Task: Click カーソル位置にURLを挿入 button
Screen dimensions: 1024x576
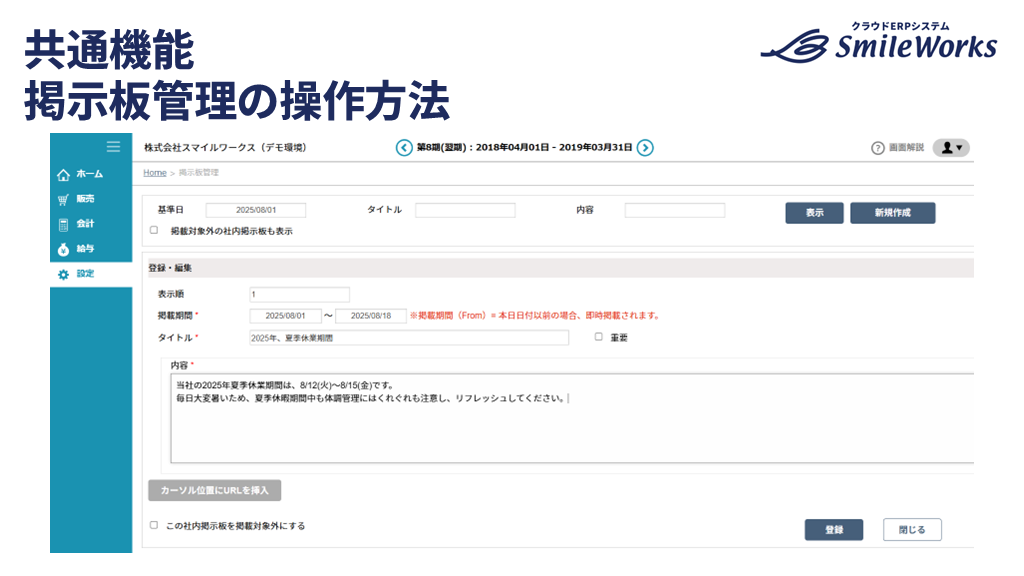Action: point(215,490)
